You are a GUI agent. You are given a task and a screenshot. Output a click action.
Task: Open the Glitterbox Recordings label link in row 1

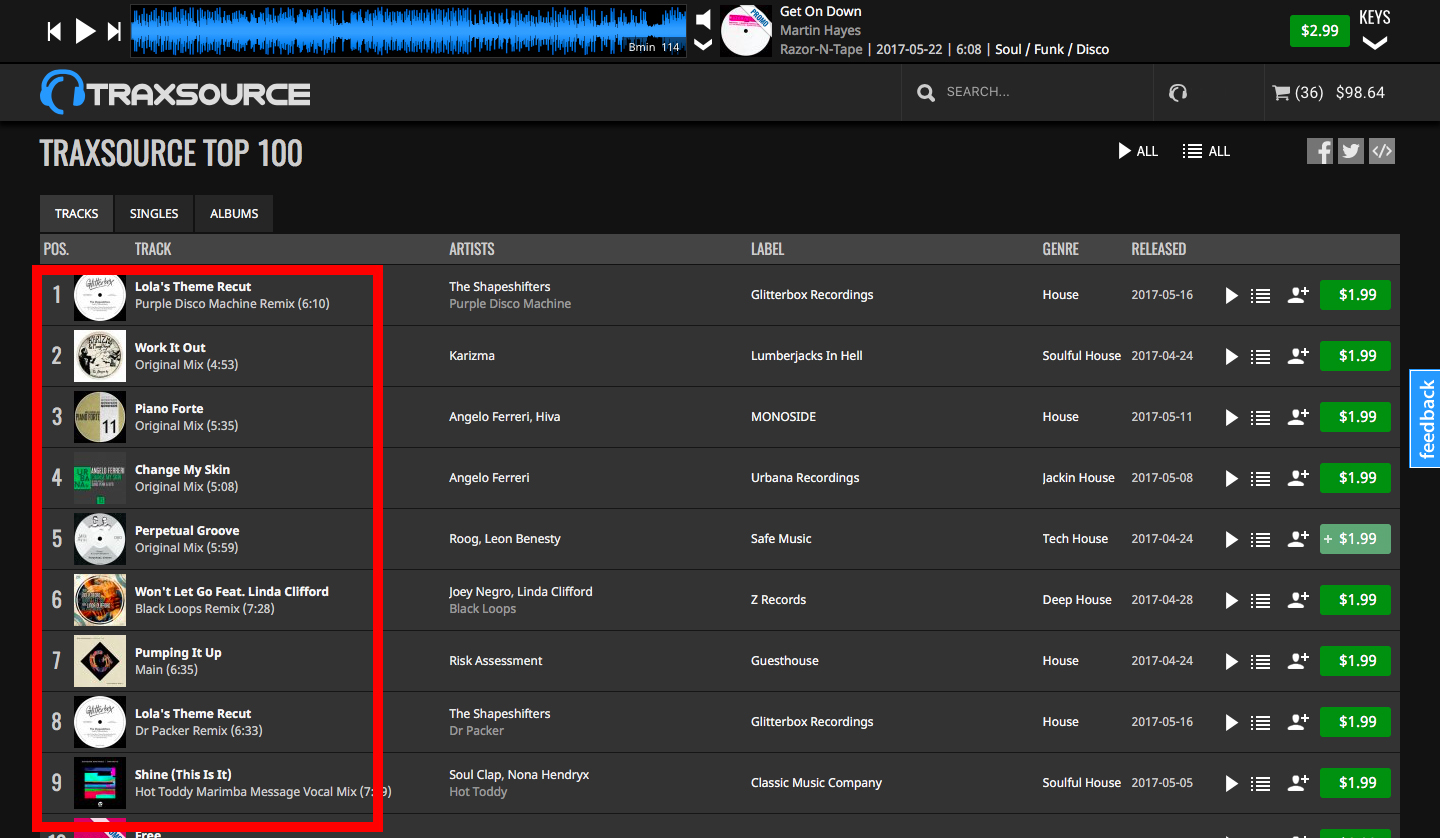(x=811, y=295)
